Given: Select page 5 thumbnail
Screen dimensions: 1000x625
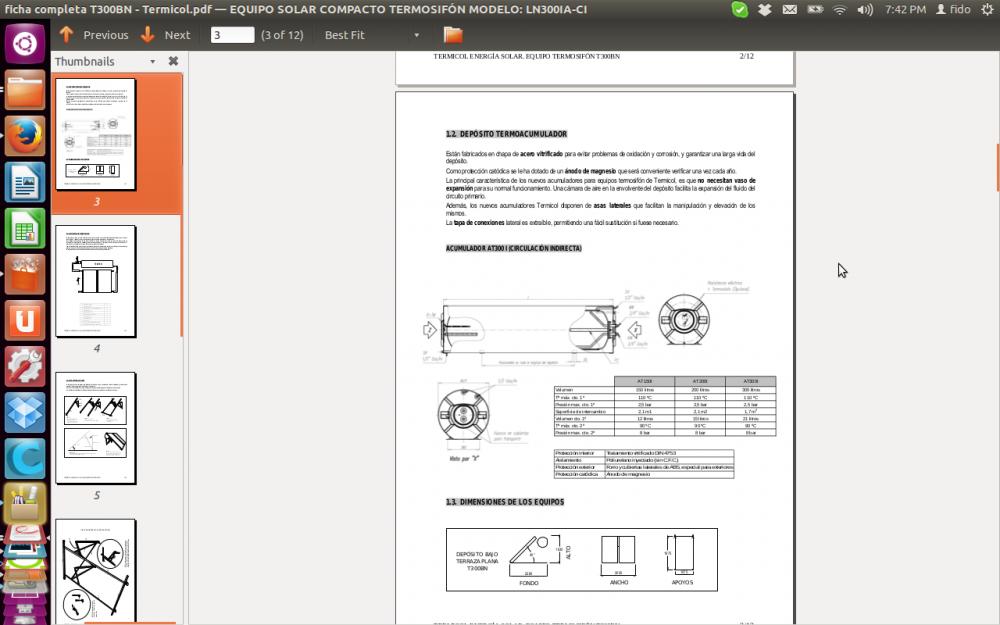Looking at the screenshot, I should tap(96, 428).
